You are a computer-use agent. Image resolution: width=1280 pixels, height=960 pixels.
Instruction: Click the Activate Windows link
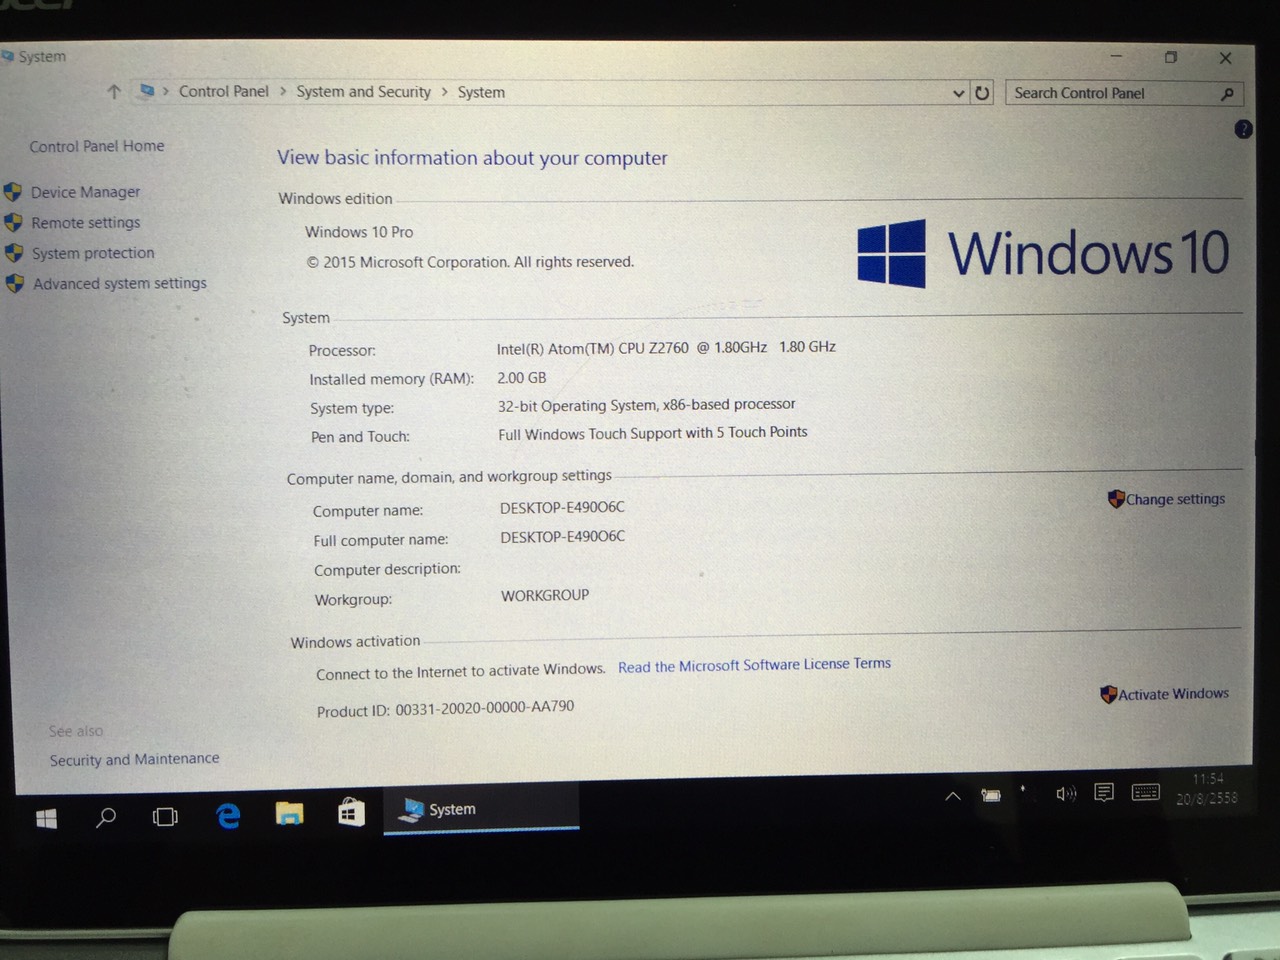1173,694
